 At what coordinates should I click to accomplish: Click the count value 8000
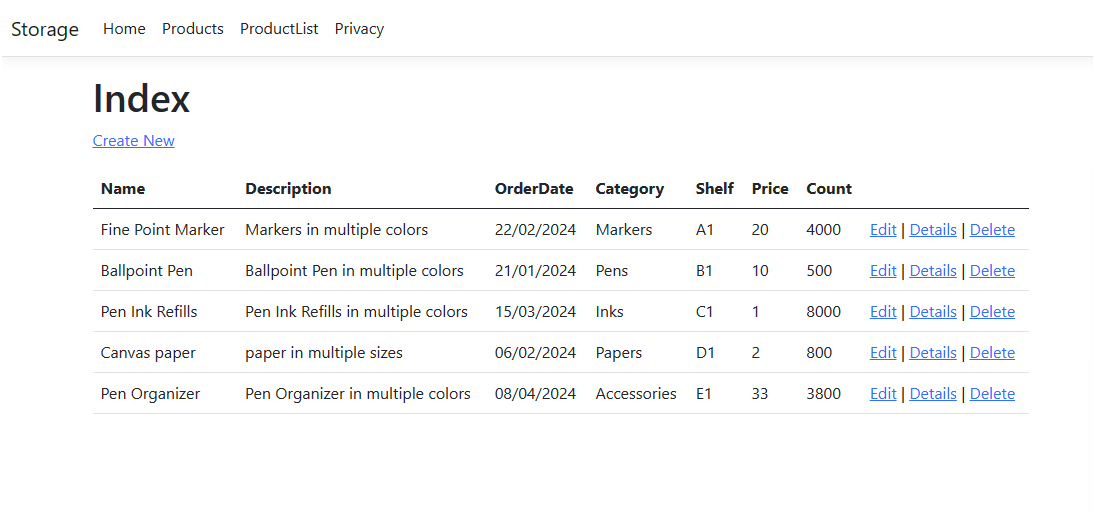tap(824, 312)
